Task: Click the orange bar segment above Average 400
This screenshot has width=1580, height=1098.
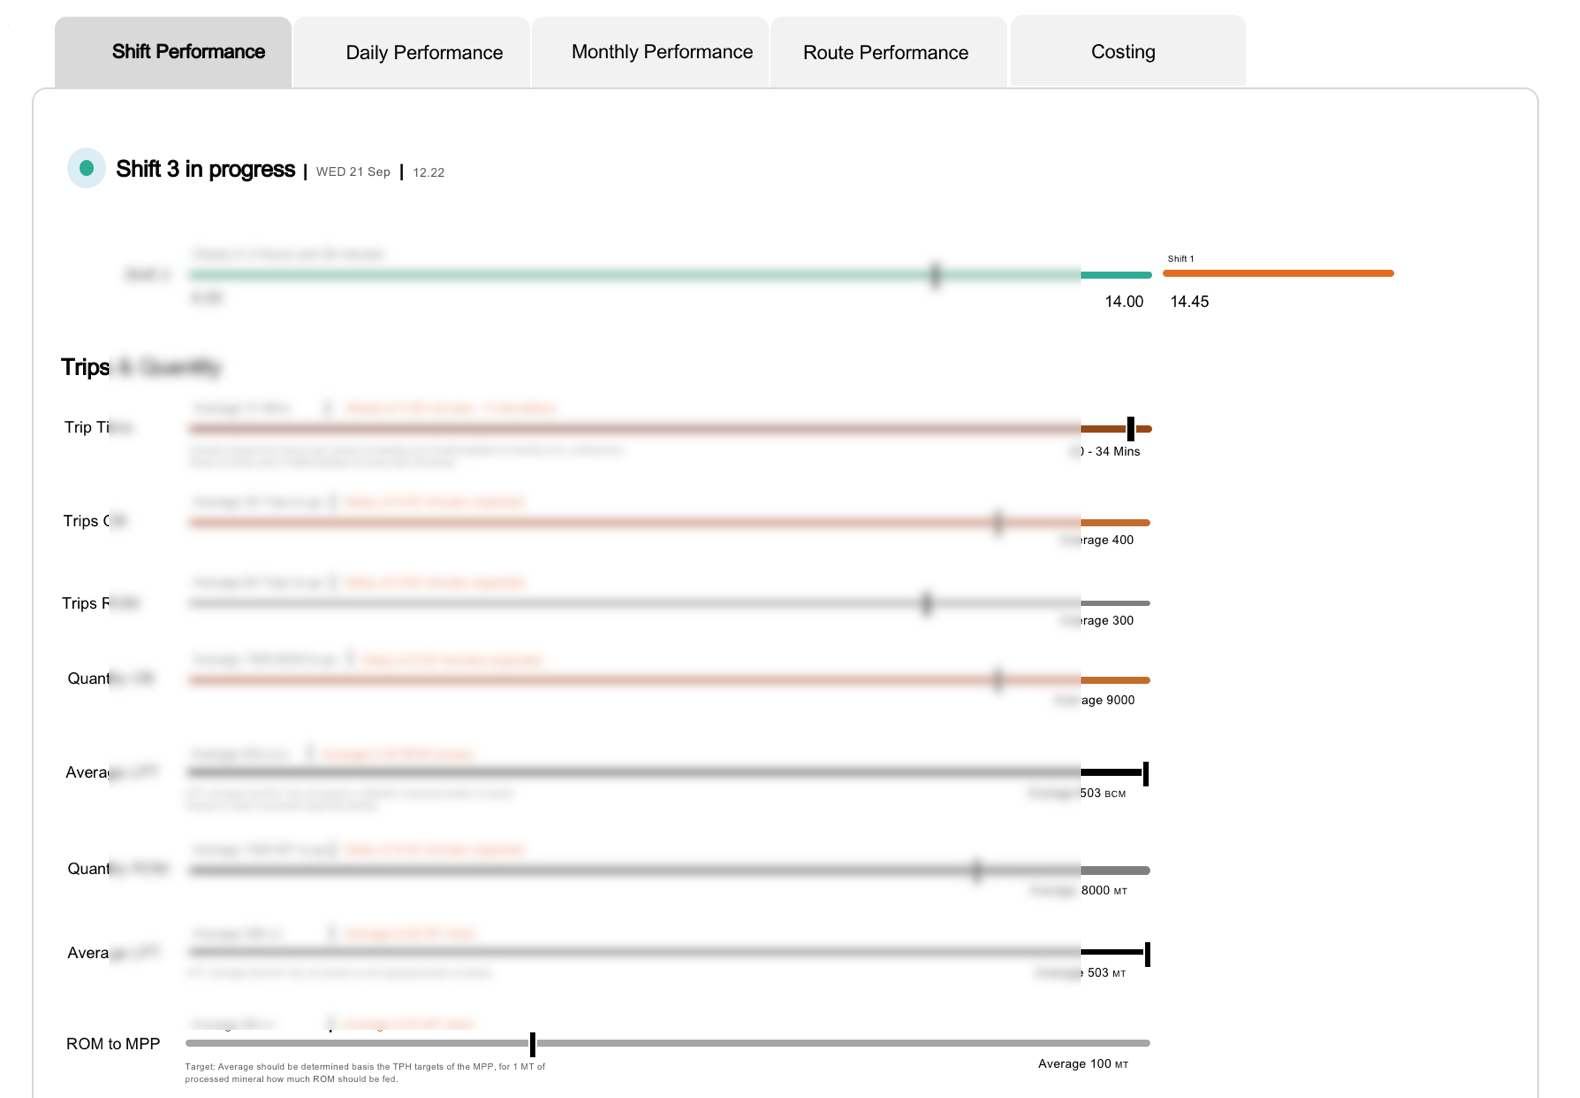Action: click(x=1115, y=523)
